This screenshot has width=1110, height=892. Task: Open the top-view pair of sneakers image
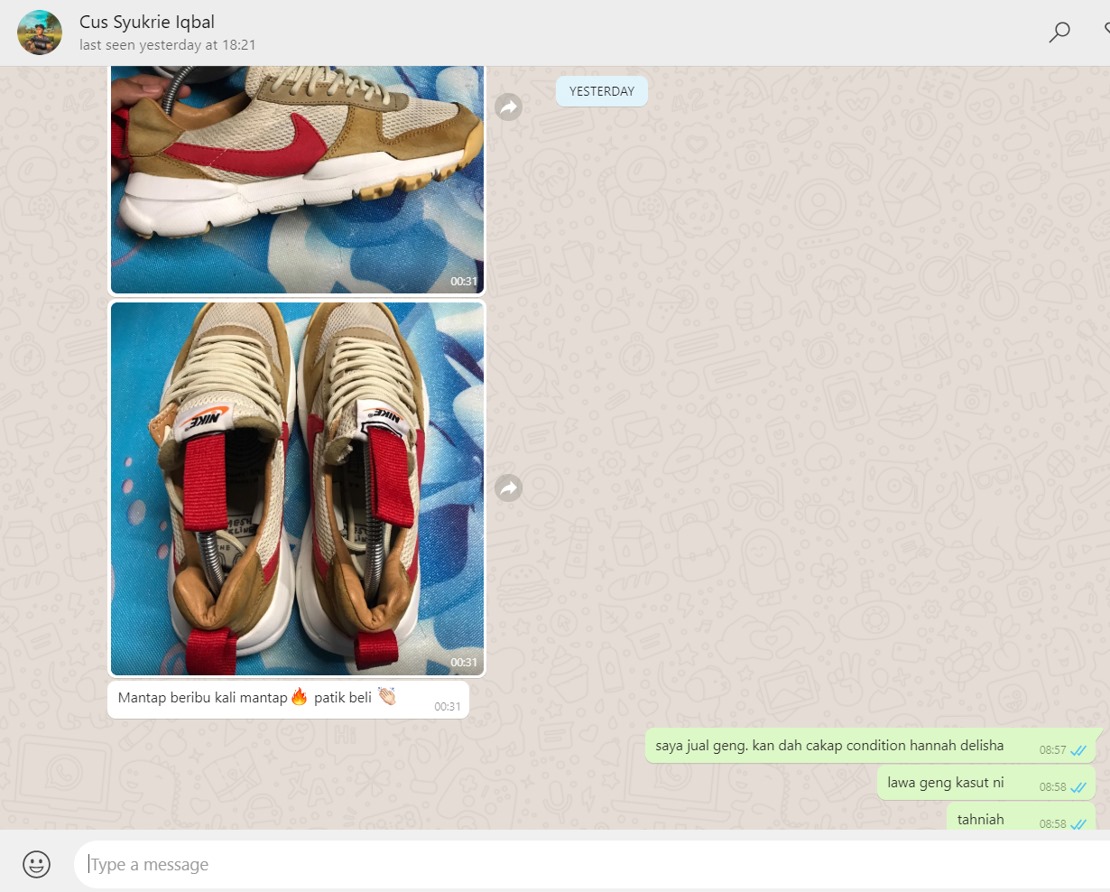point(297,488)
